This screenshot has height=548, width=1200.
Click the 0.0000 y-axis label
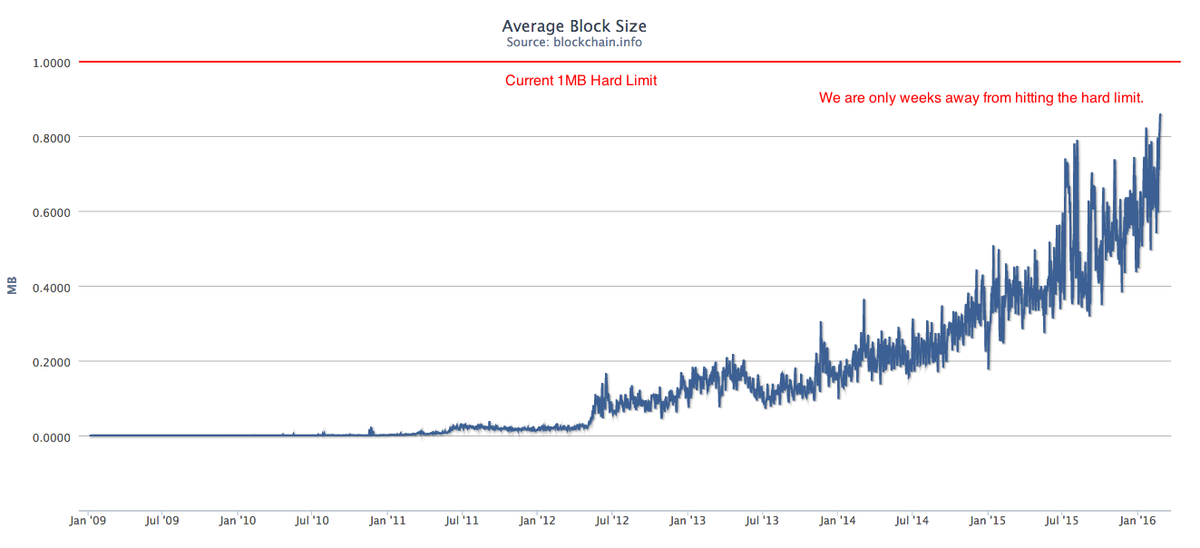point(51,437)
